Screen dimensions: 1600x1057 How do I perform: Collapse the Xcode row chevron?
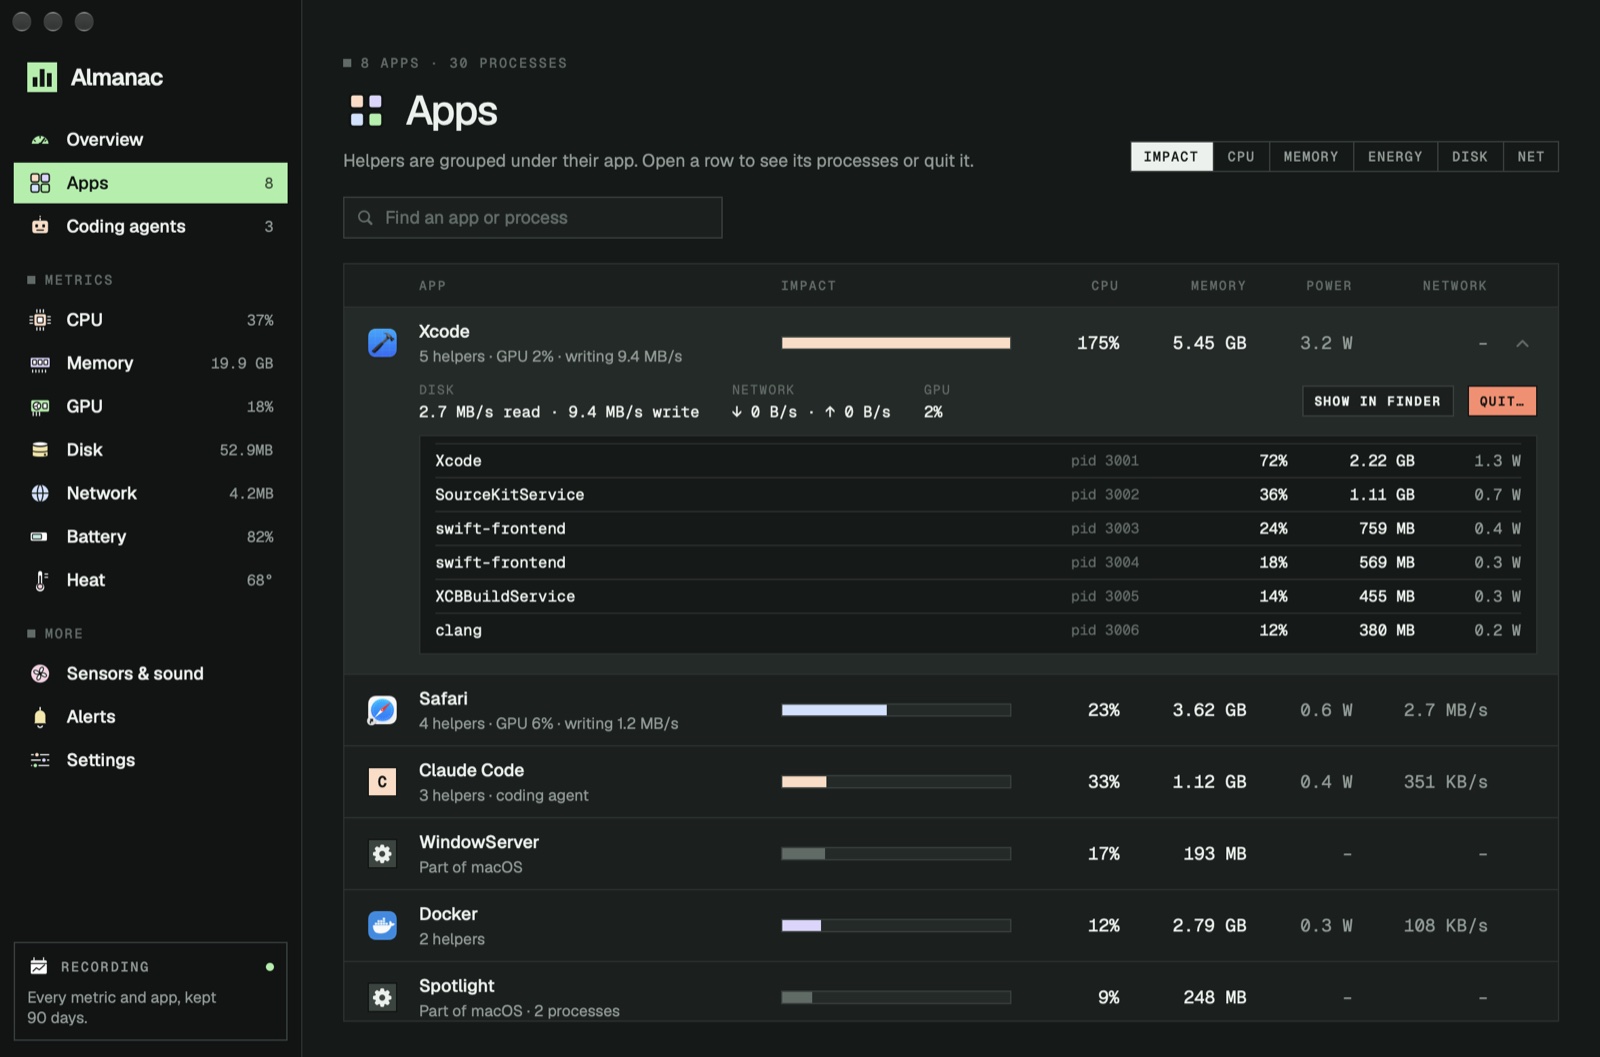(x=1522, y=343)
